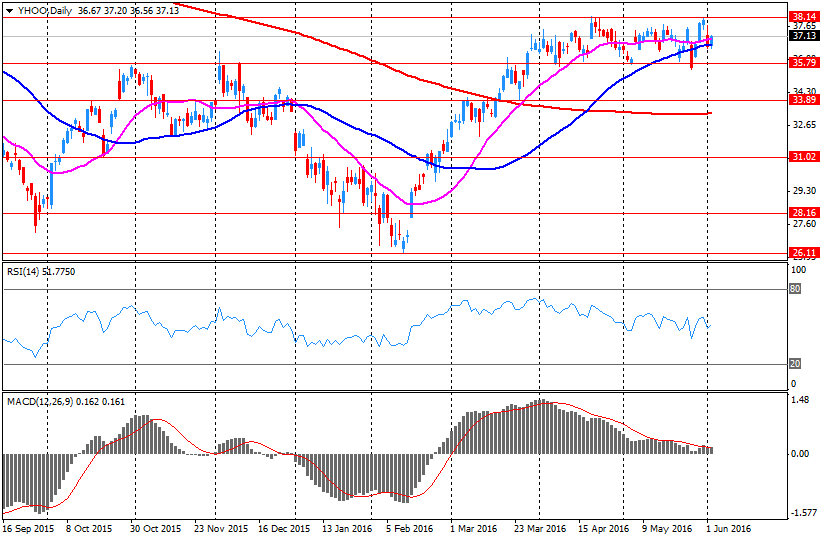This screenshot has width=827, height=537.
Task: Click the MACD 1.48 scale value
Action: tap(800, 401)
